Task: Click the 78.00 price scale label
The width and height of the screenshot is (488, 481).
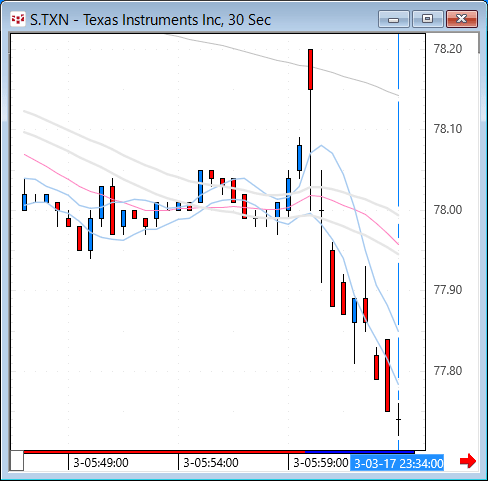Action: pyautogui.click(x=448, y=210)
